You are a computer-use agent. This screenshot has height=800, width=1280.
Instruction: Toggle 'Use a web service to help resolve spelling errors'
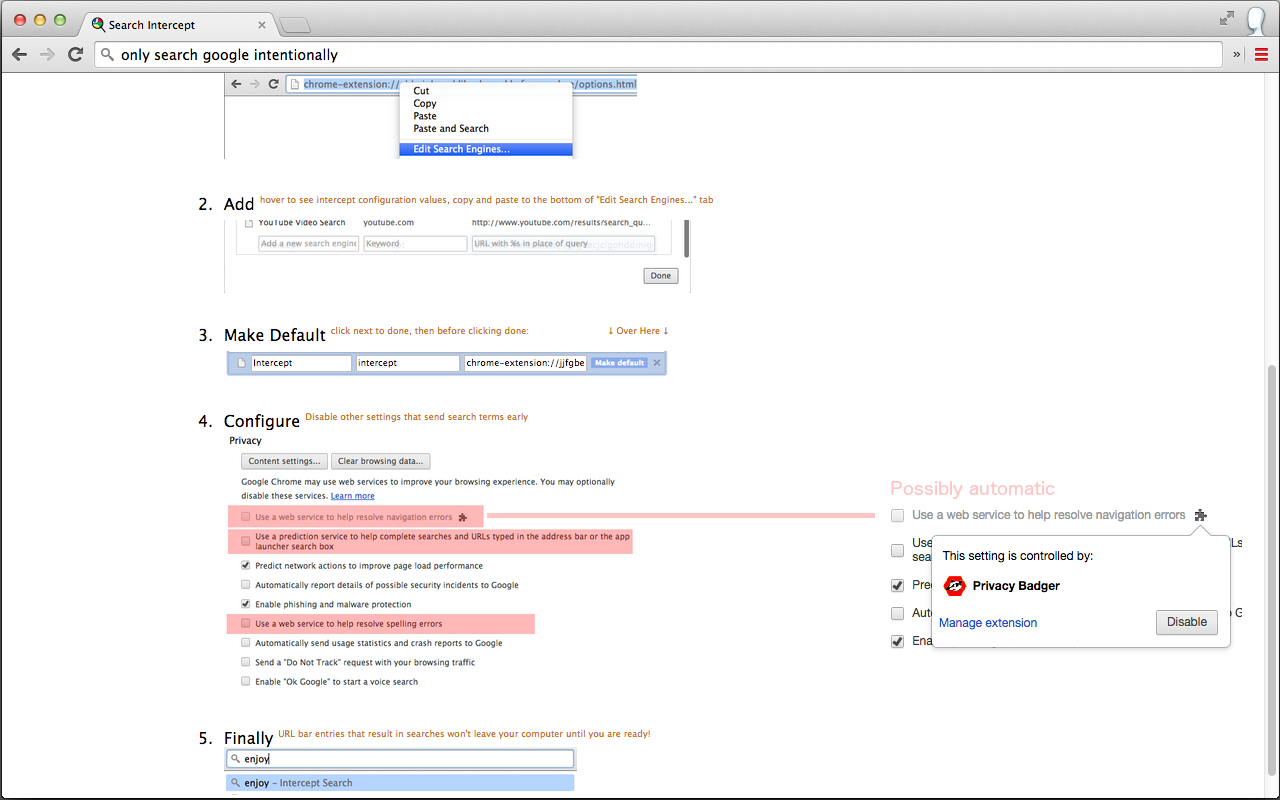pos(246,624)
